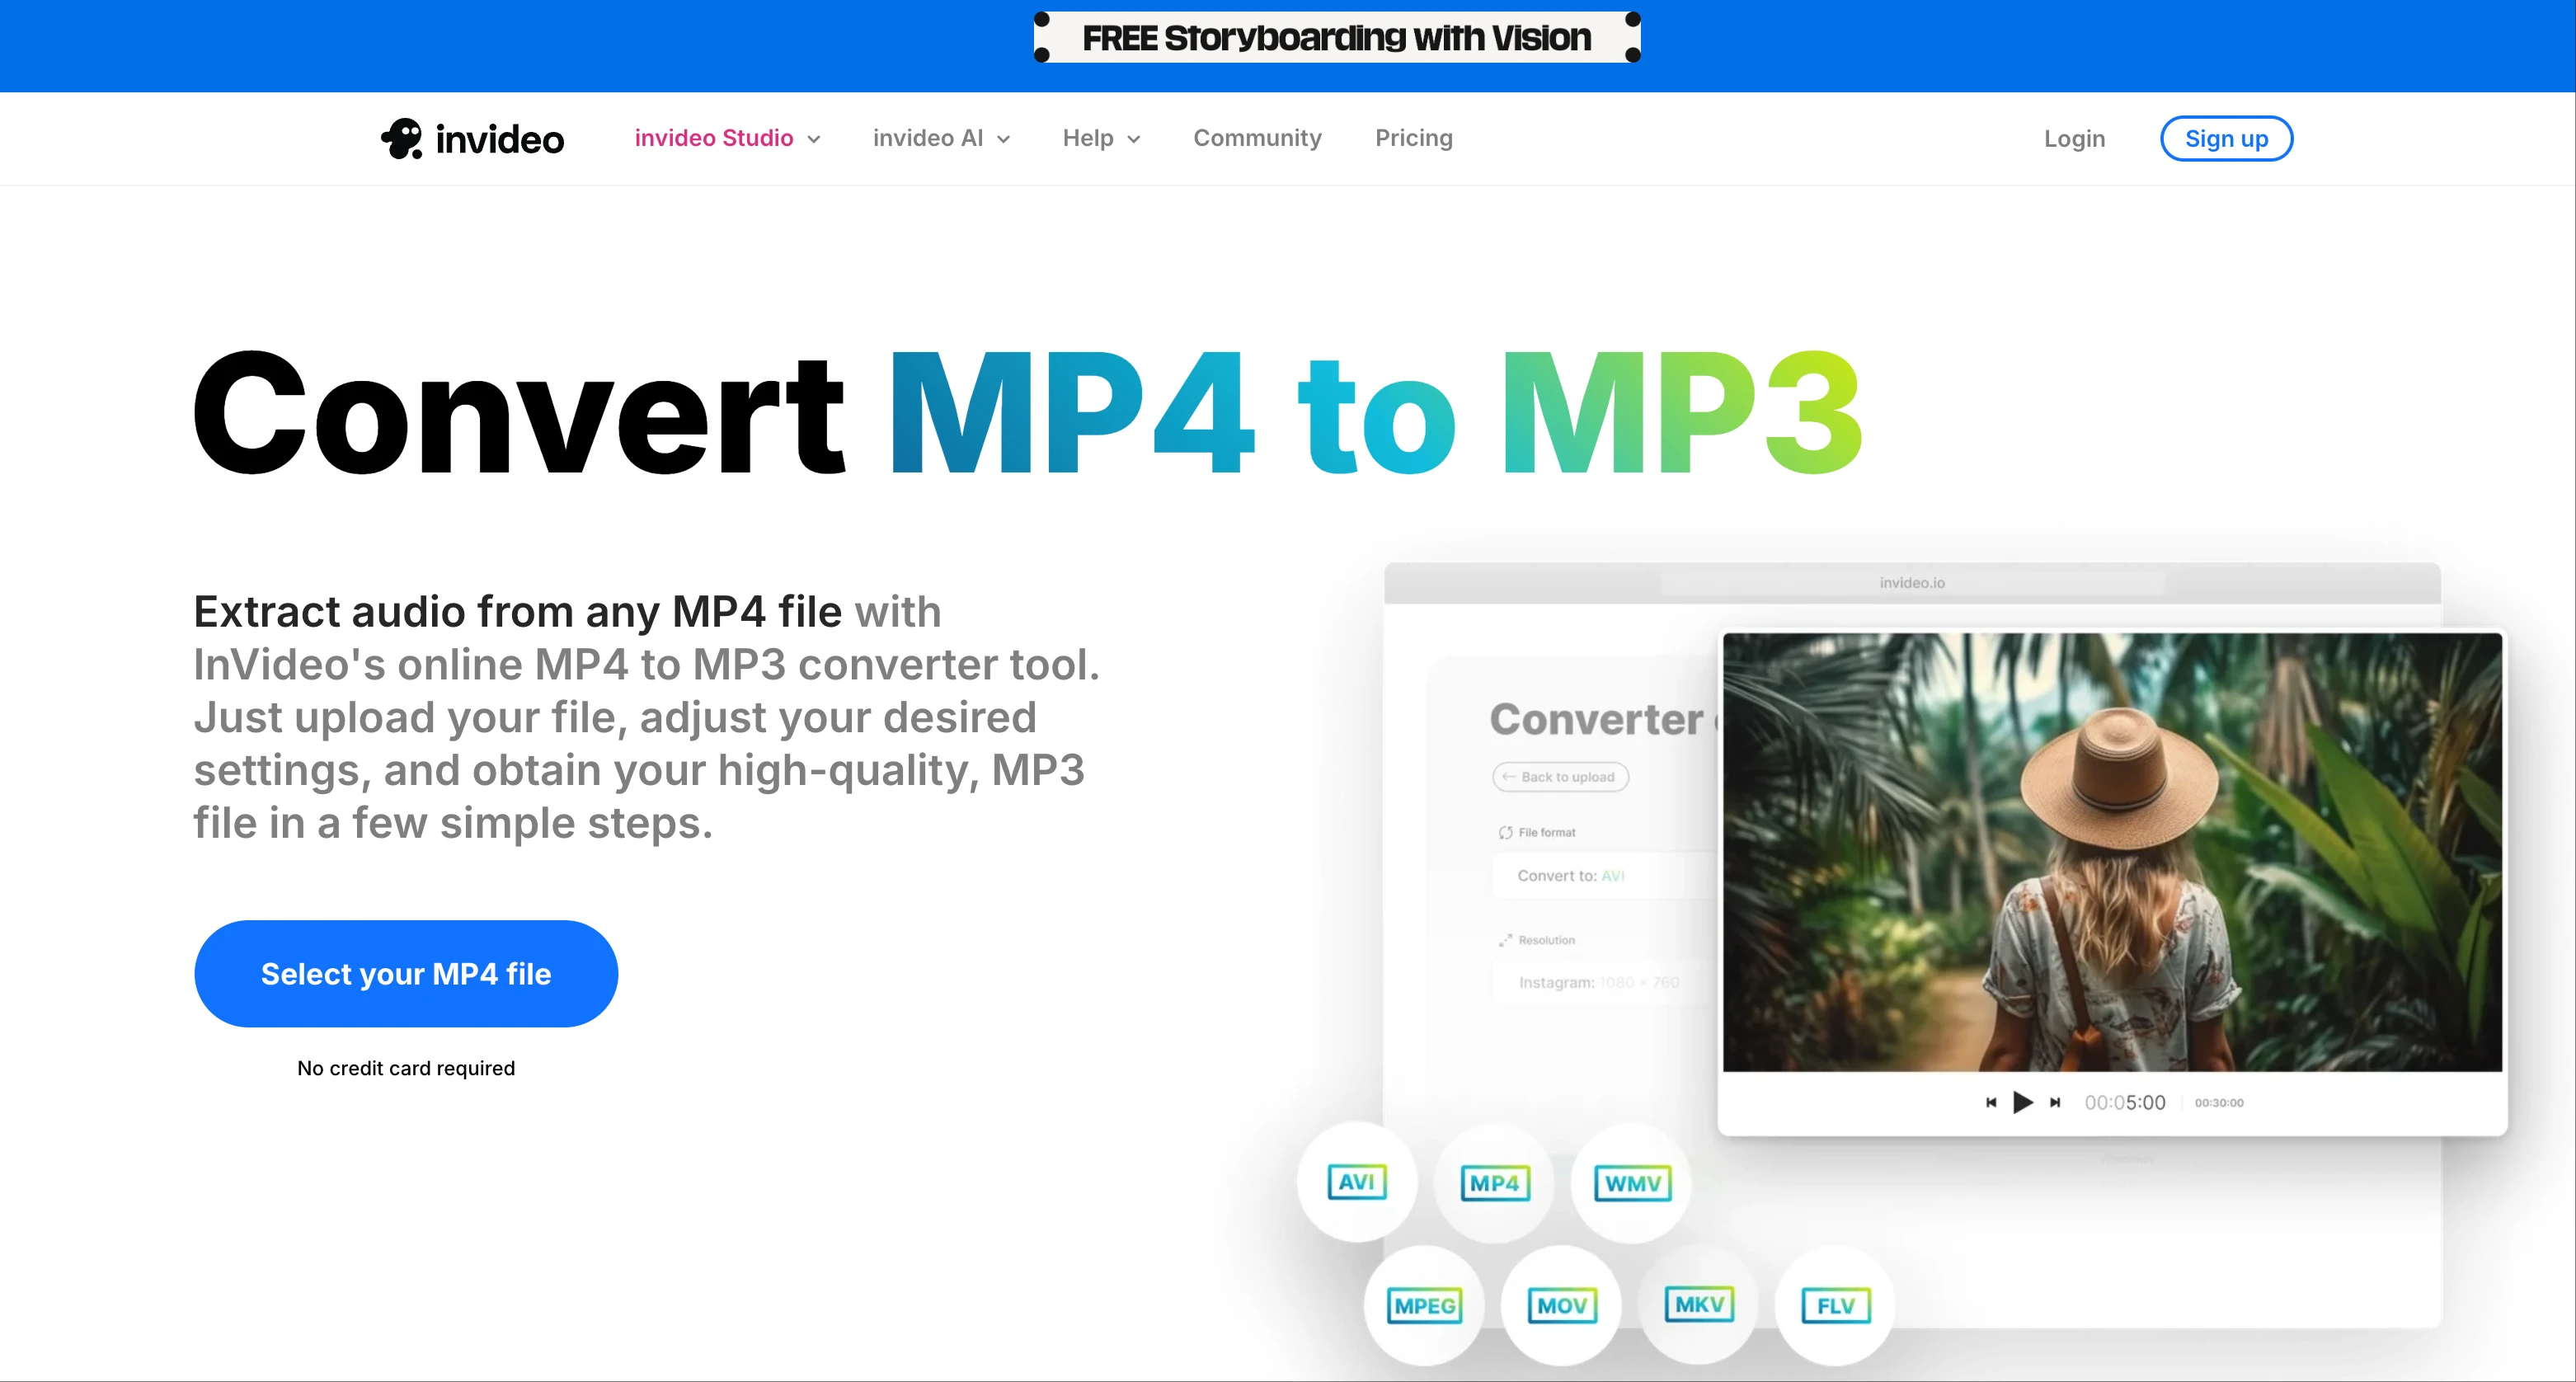This screenshot has height=1382, width=2576.
Task: Open the FREE Storyboarding with Vision banner
Action: coord(1336,38)
